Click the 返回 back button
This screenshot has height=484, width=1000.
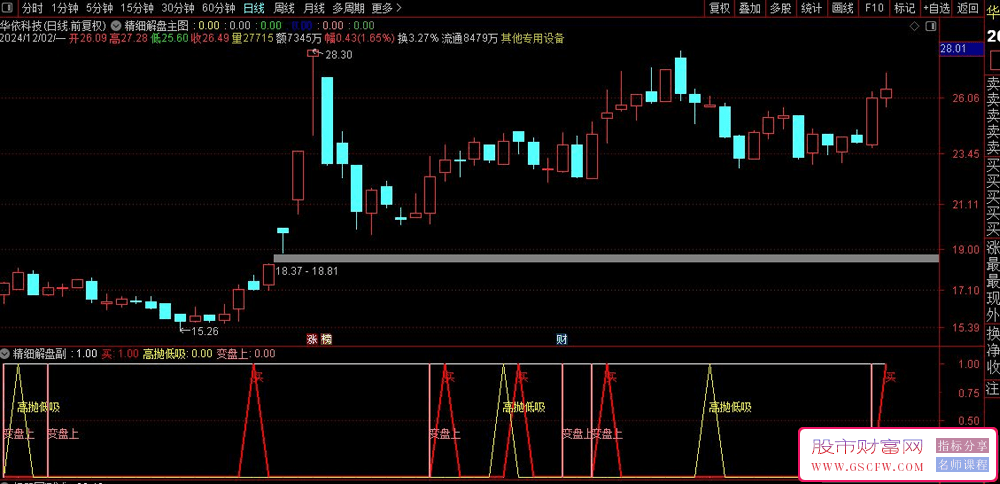(x=968, y=8)
